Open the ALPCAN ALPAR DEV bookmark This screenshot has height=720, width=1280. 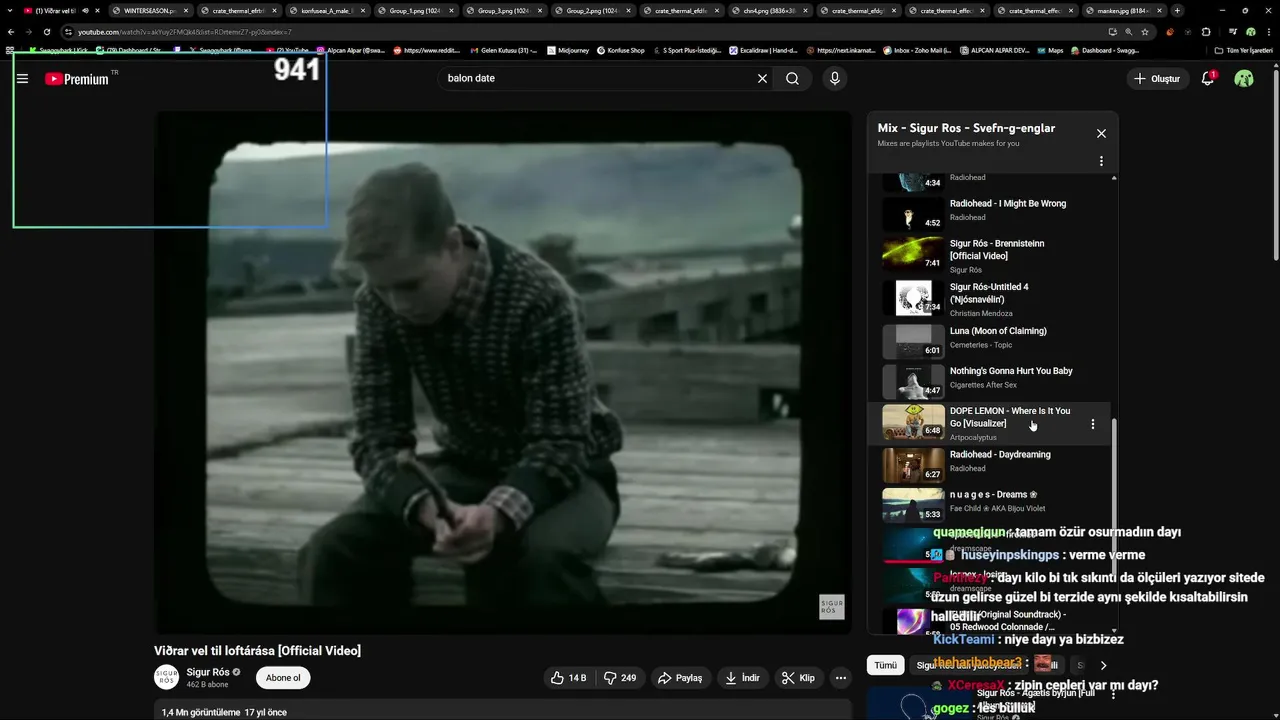pos(994,50)
